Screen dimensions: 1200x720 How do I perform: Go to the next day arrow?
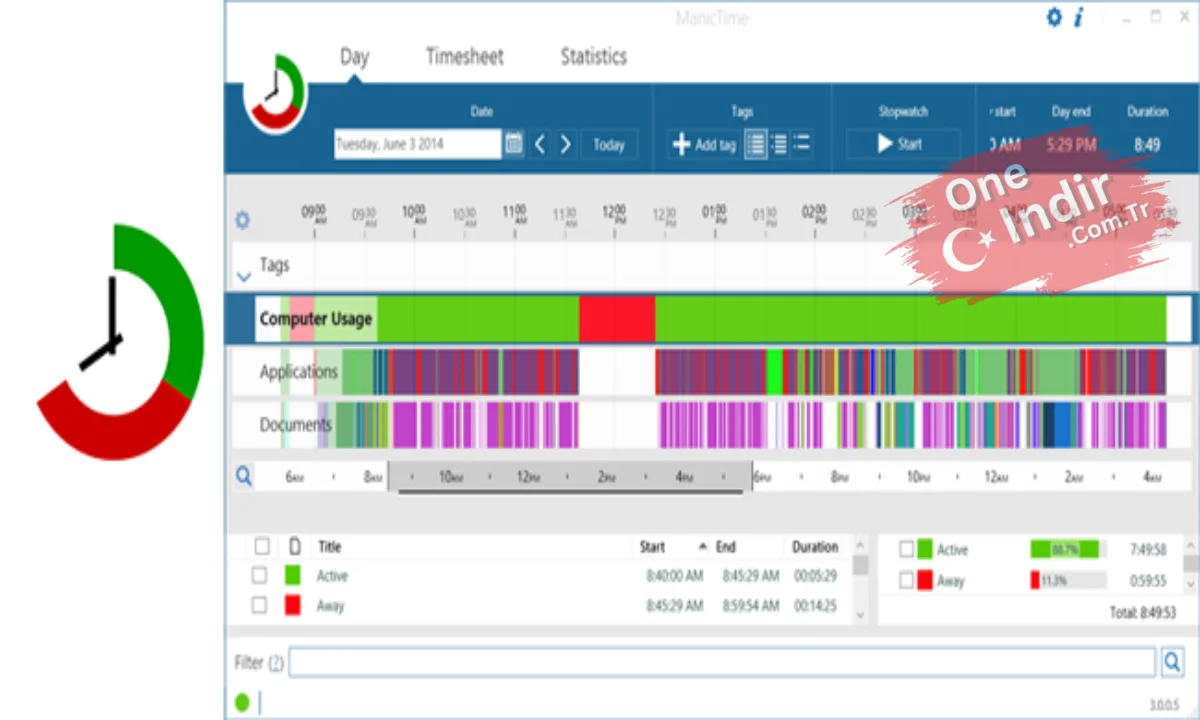pos(565,144)
